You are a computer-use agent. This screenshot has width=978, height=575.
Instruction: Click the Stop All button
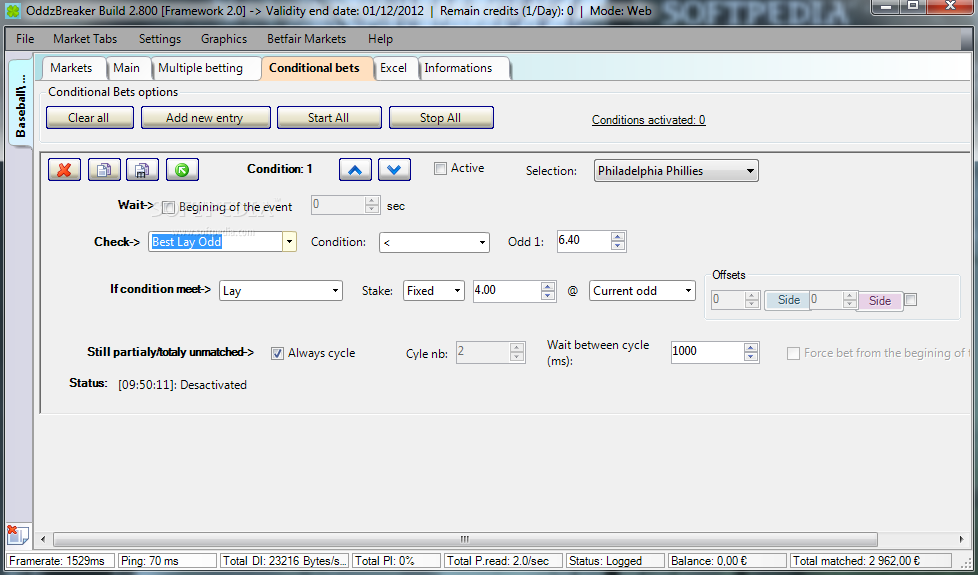pos(440,118)
